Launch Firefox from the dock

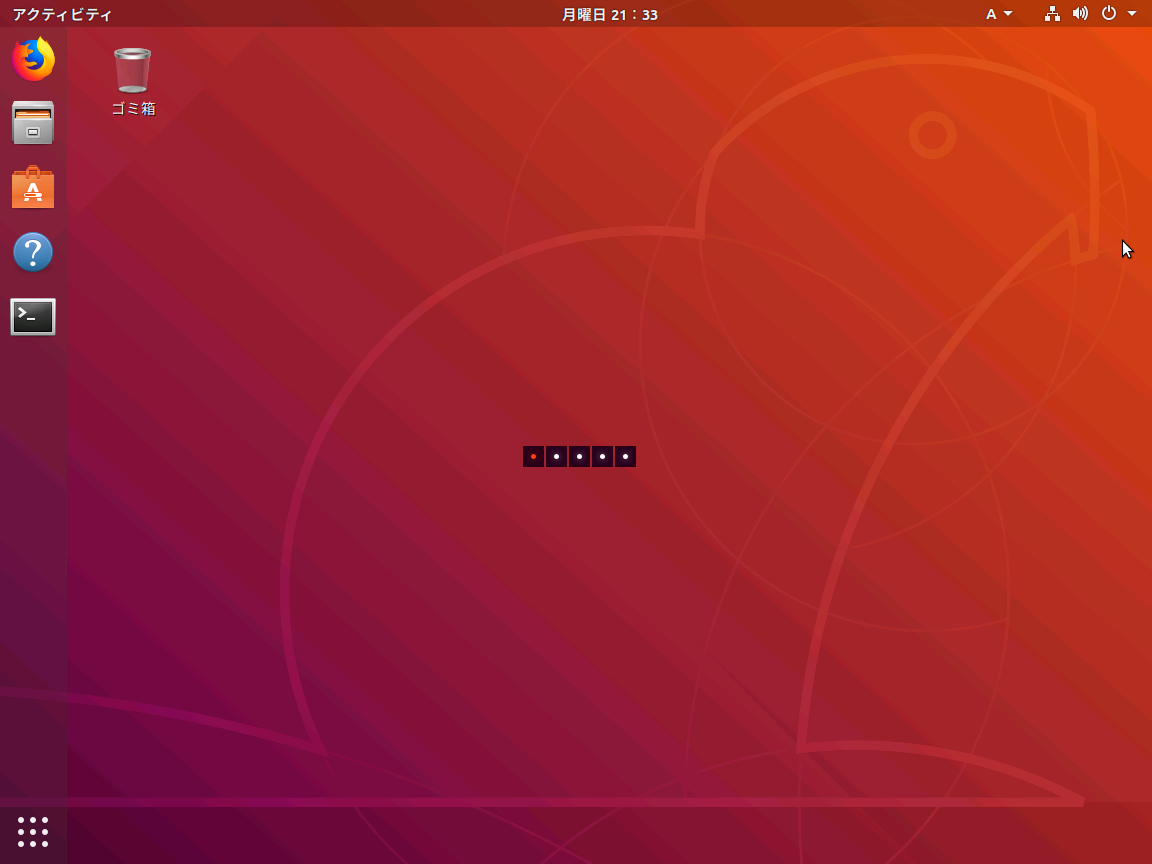pos(33,59)
